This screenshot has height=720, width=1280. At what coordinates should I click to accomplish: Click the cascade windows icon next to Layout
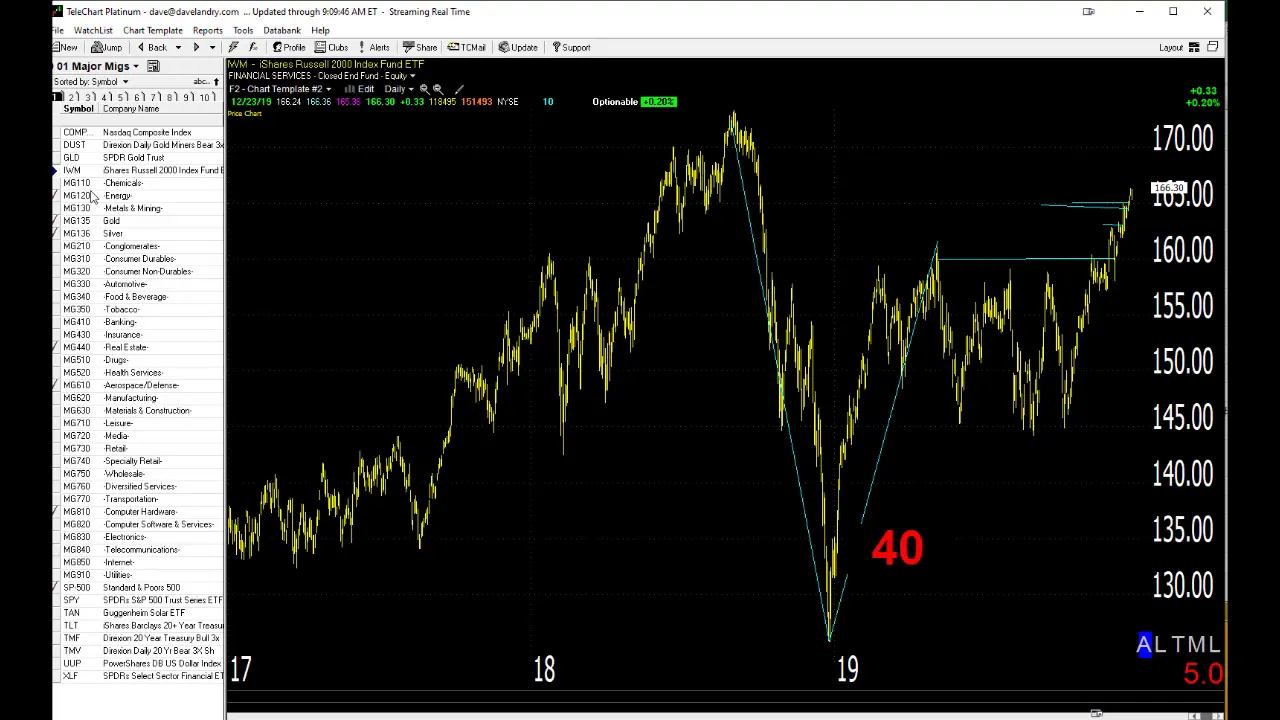coord(1212,47)
